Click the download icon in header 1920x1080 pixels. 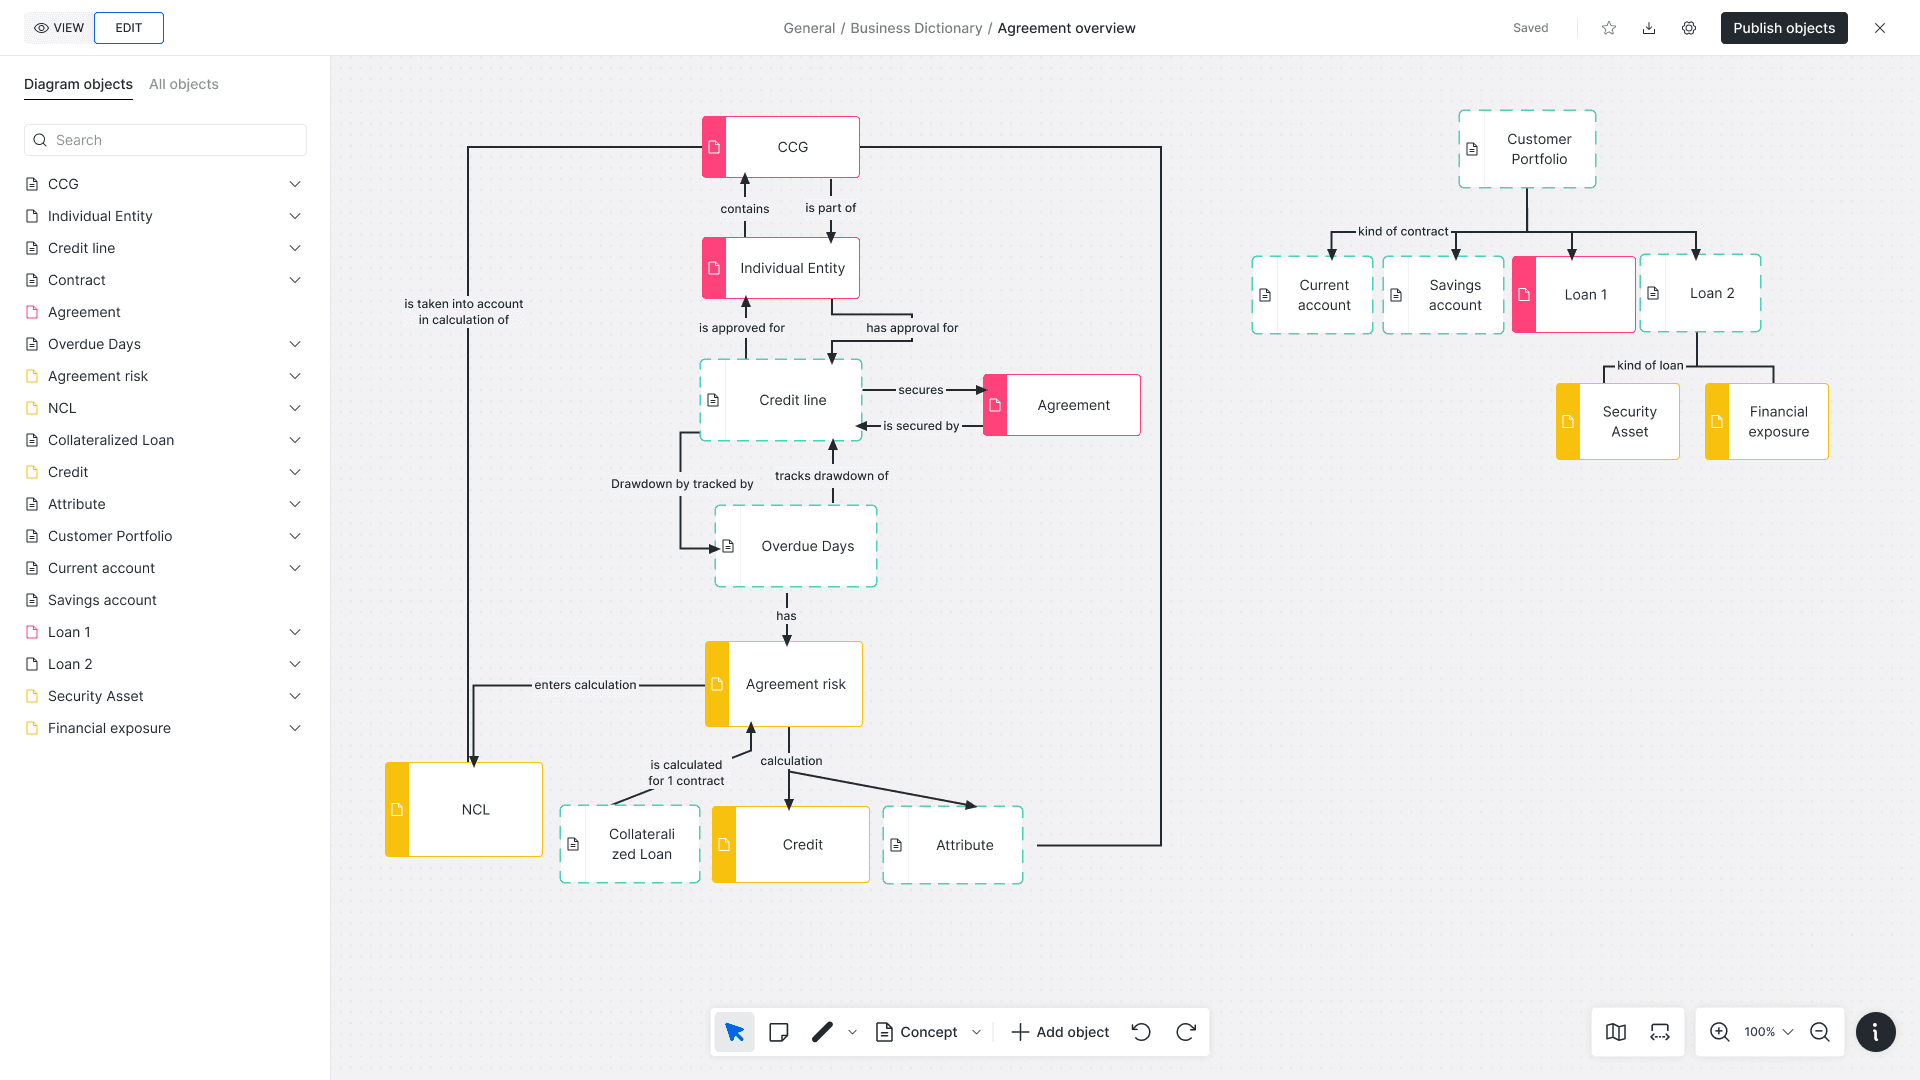(x=1649, y=28)
